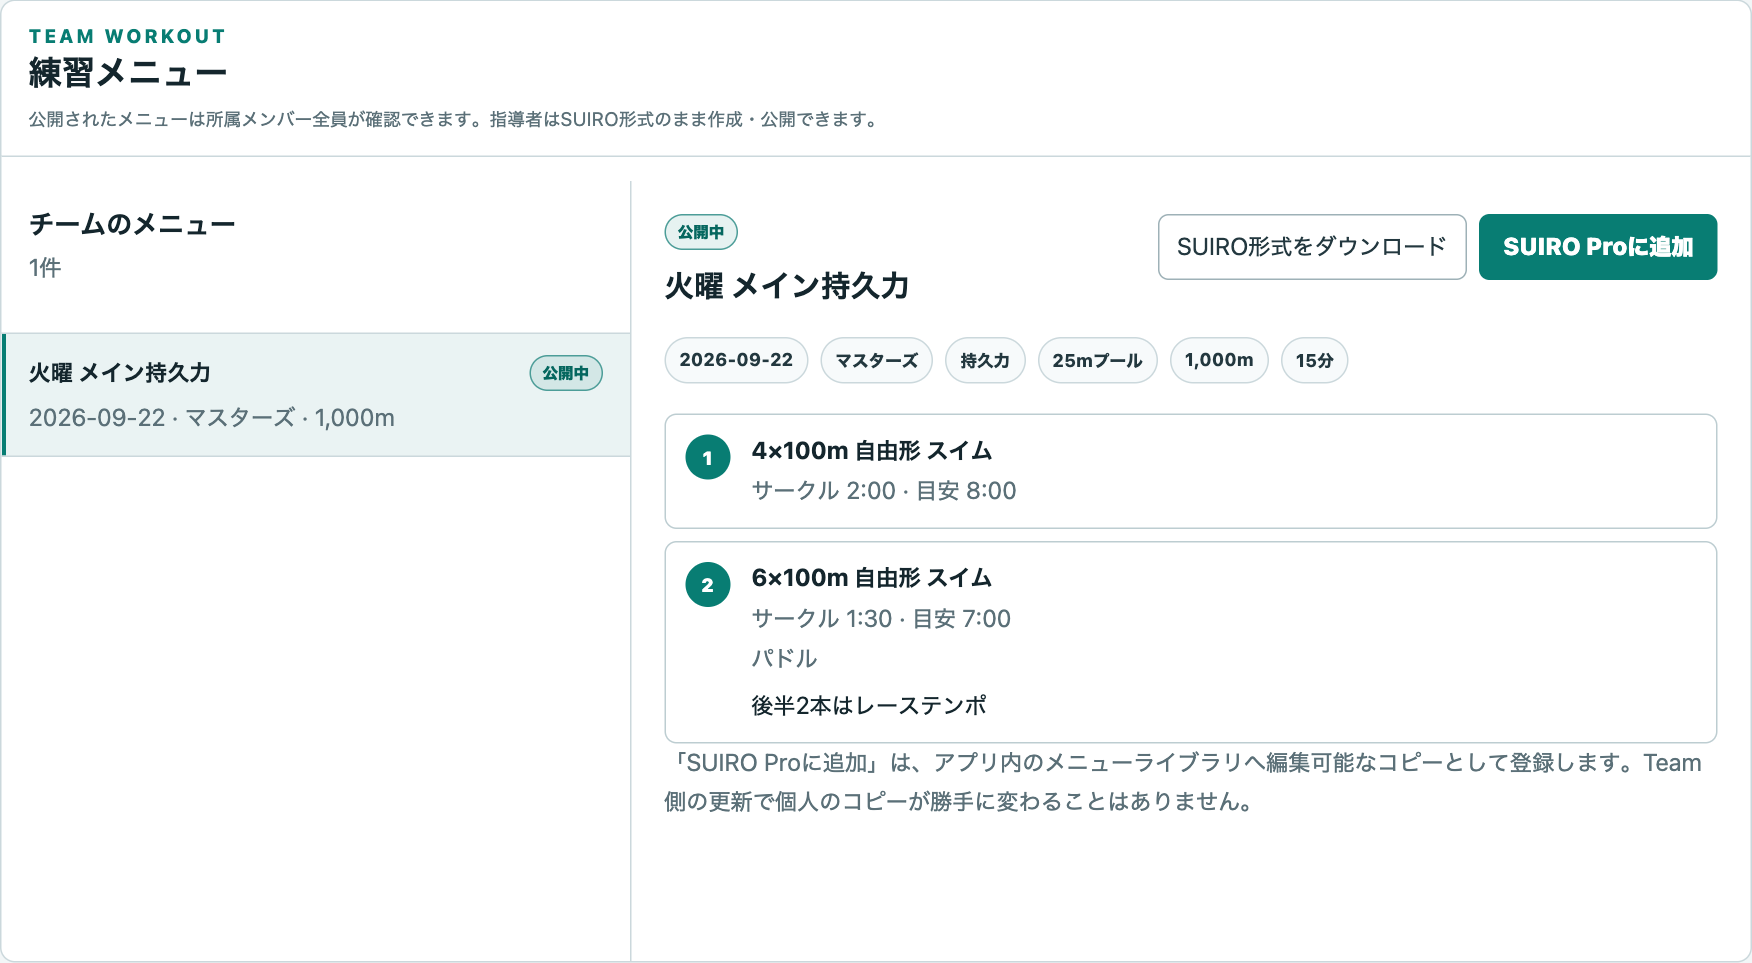Click the チームのメニュー heading
The image size is (1752, 963).
coord(132,224)
